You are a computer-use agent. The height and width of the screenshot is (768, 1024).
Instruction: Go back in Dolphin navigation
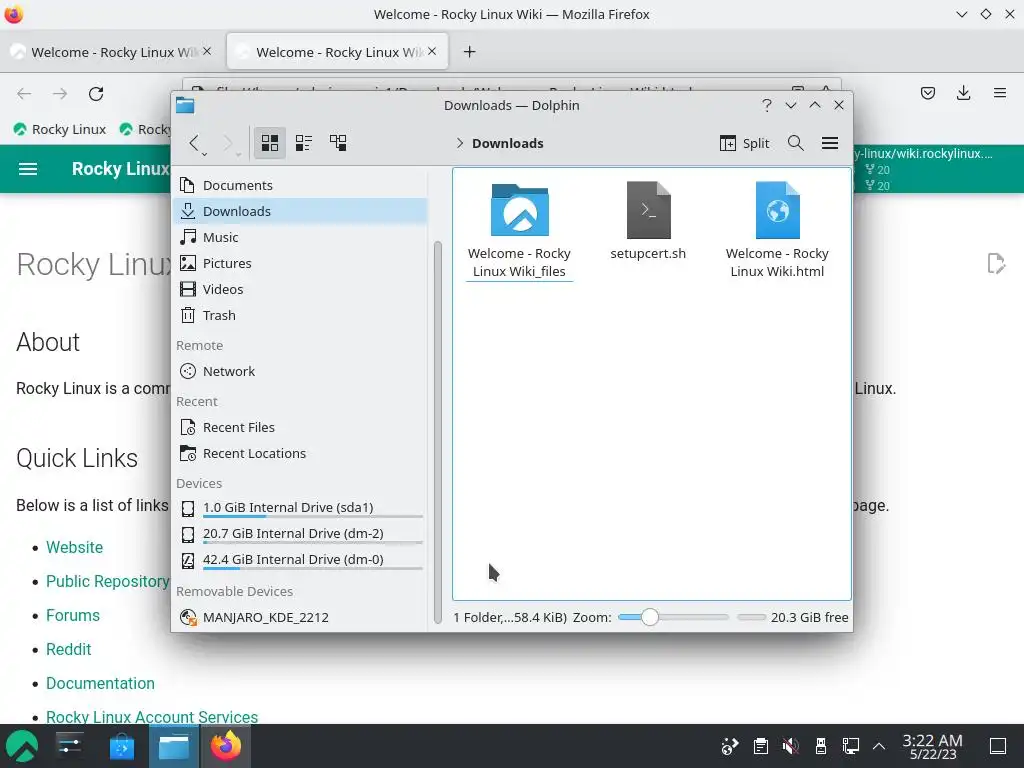(x=193, y=143)
